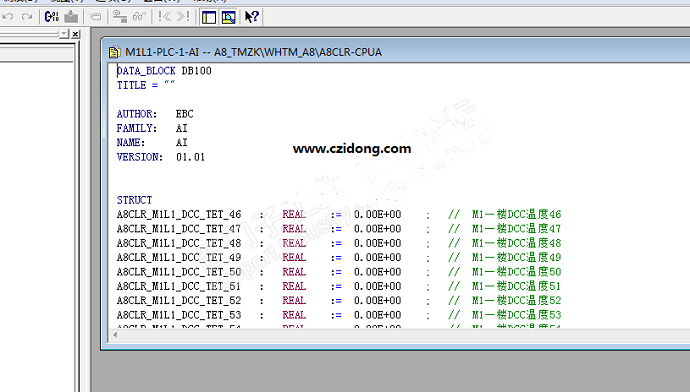This screenshot has width=690, height=392.
Task: Click the Redo arrow in toolbar
Action: [x=27, y=17]
